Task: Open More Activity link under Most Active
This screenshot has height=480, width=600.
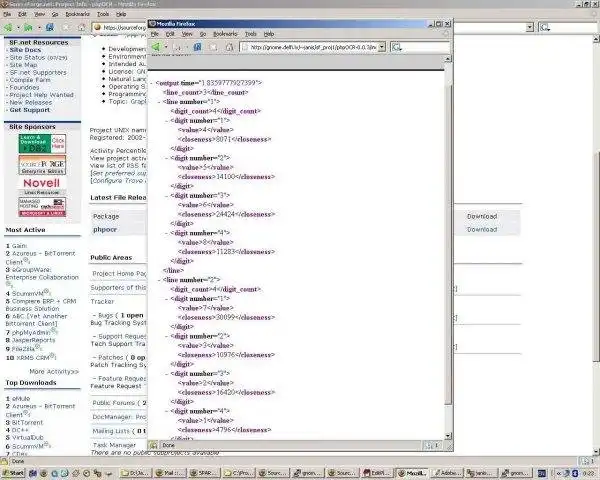Action: [x=54, y=372]
